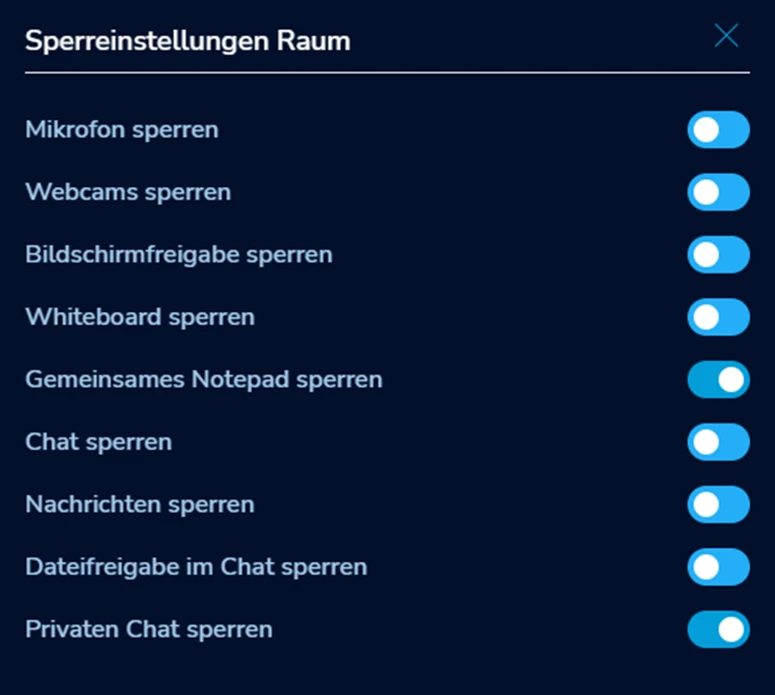Select the Nachrichten sperren text label
The image size is (775, 695).
coord(140,504)
